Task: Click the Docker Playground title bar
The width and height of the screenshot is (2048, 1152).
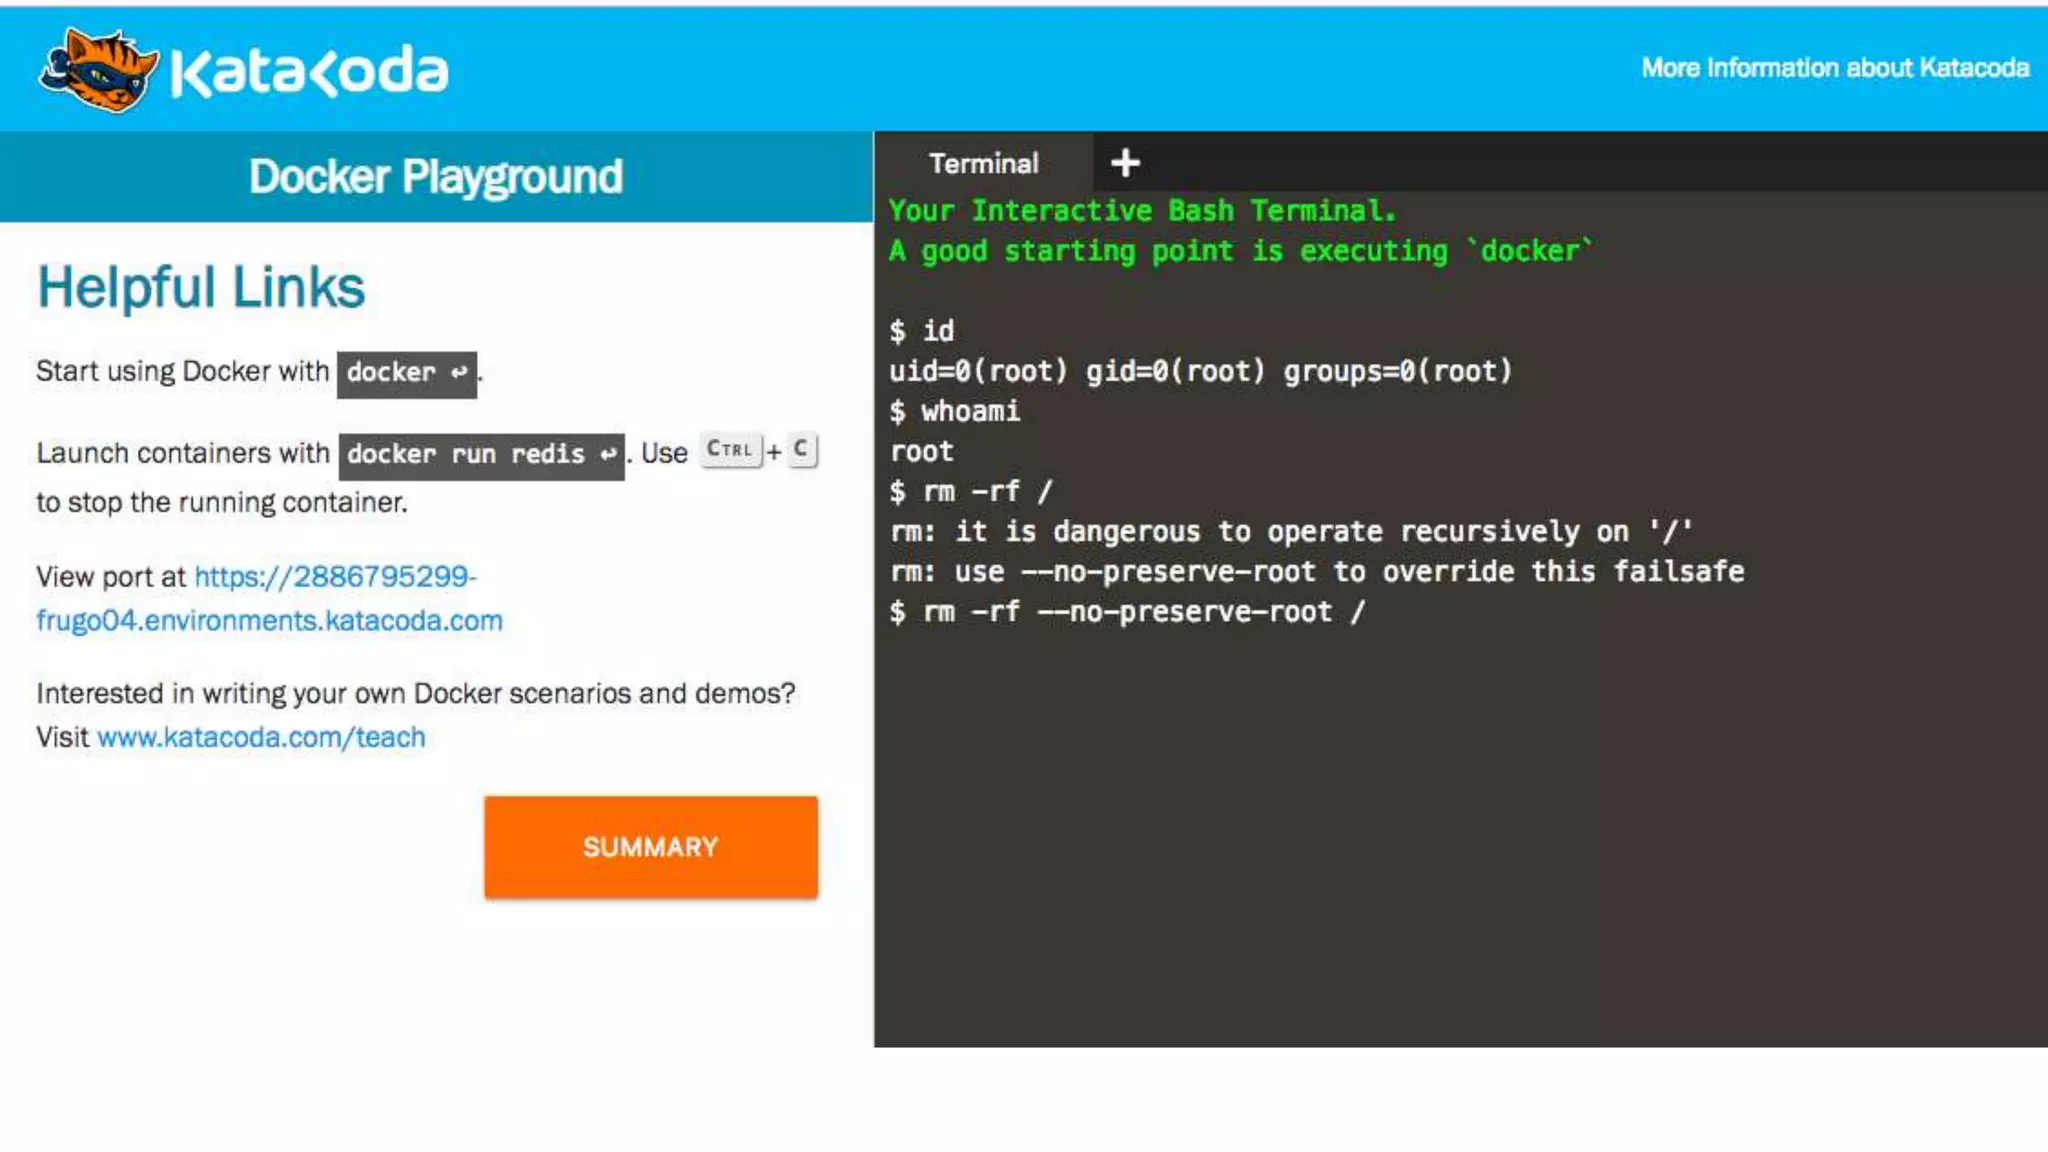Action: pos(436,177)
